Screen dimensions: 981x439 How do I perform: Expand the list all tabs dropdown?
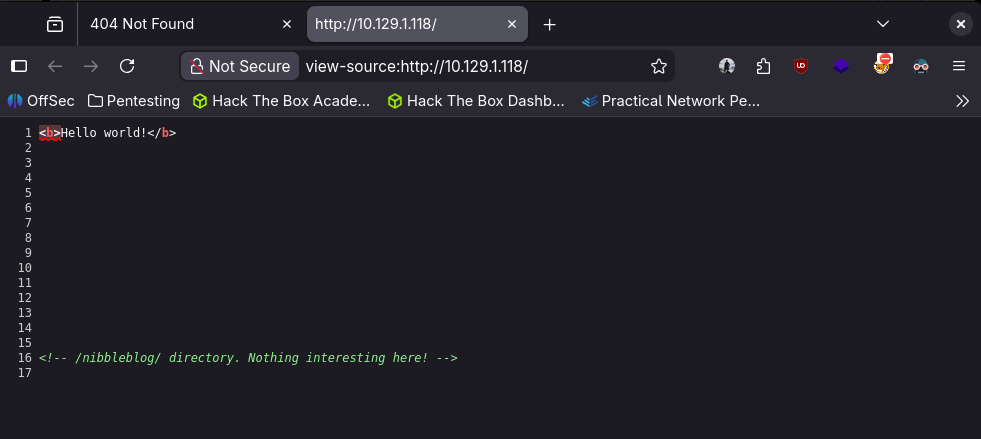pos(883,23)
